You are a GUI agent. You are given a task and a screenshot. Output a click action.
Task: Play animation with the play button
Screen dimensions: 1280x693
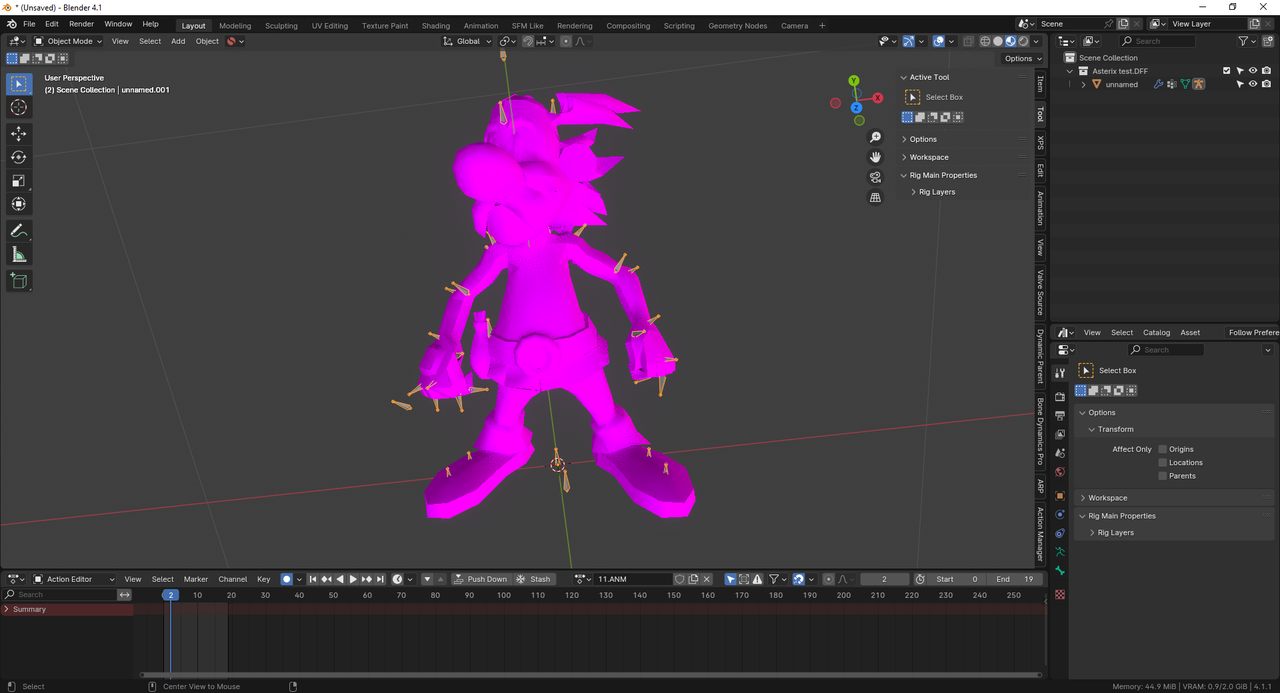(x=353, y=579)
